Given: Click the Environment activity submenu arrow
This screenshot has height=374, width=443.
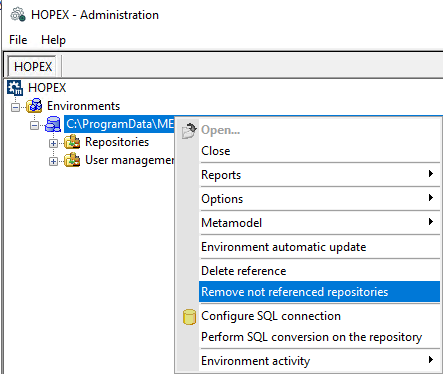Looking at the screenshot, I should 431,359.
